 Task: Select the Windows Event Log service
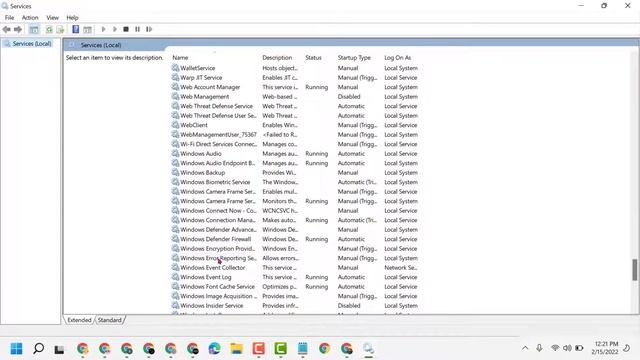(295, 277)
